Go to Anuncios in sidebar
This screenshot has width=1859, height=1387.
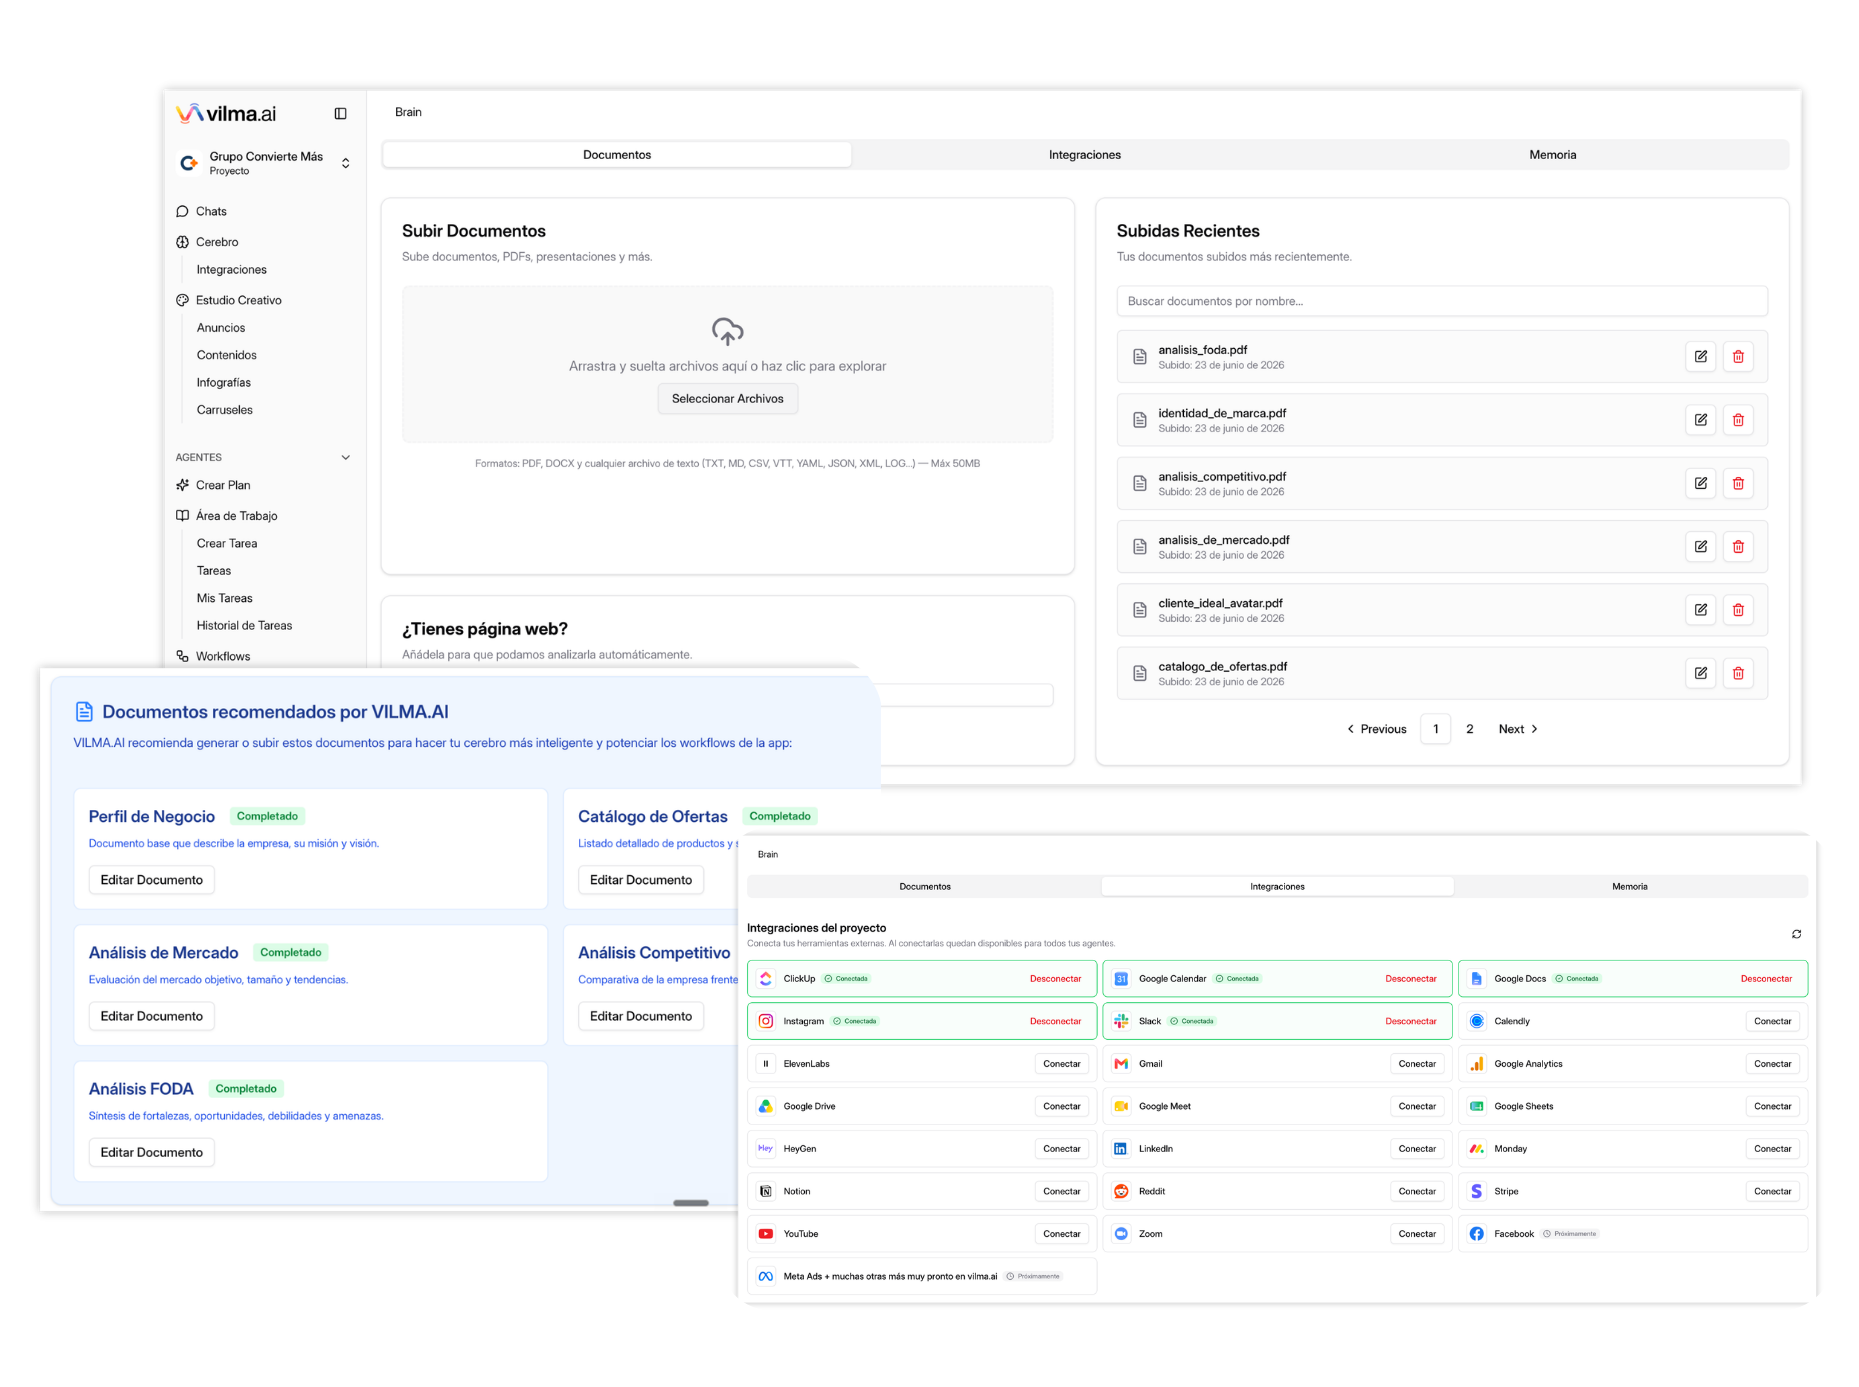coord(221,328)
